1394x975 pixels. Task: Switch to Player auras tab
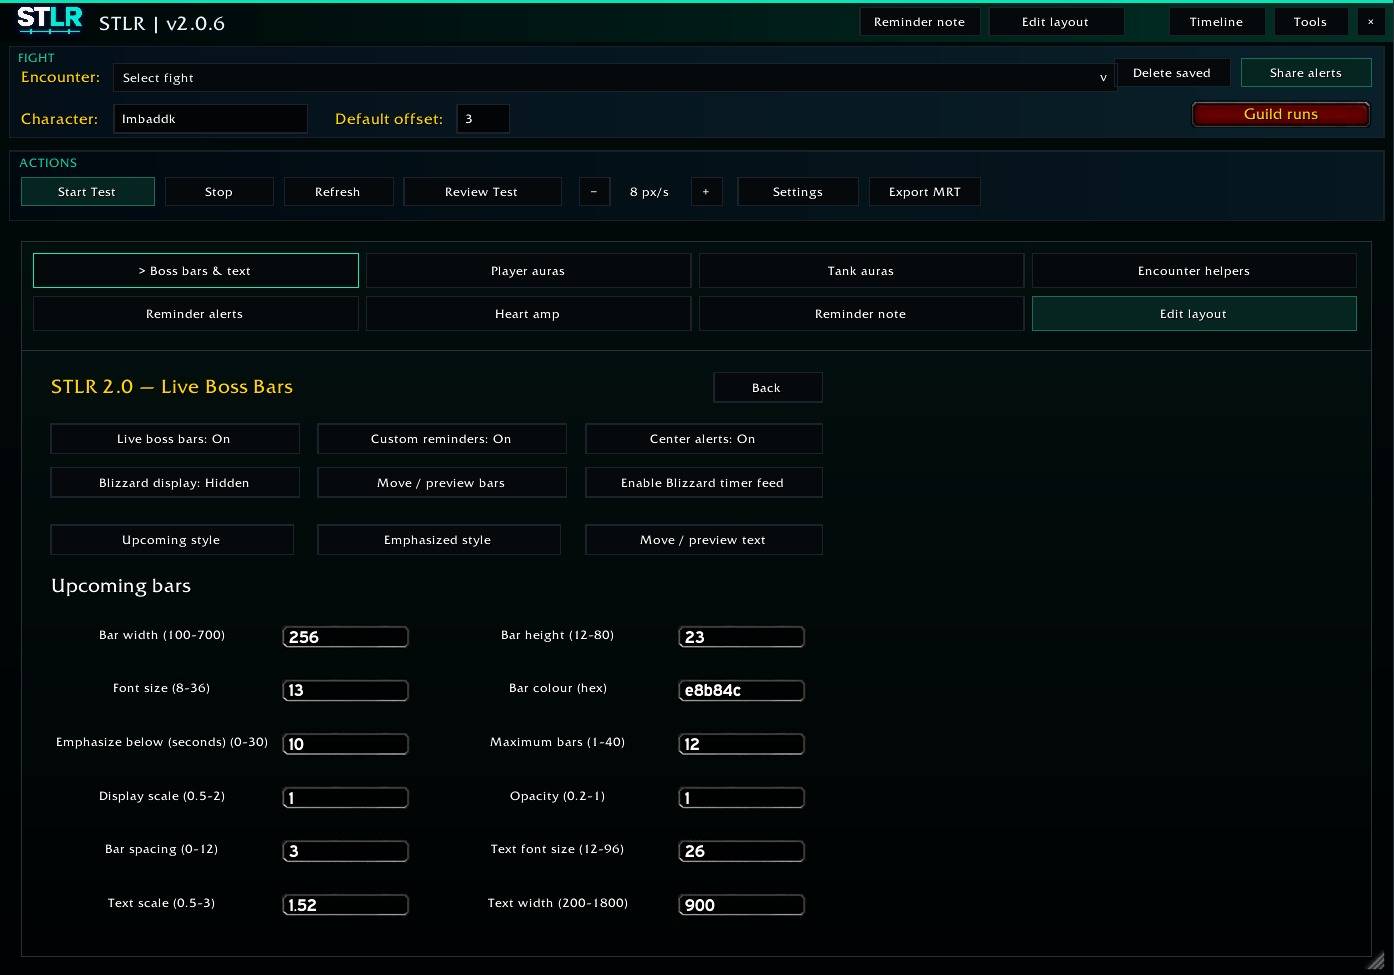pos(528,271)
